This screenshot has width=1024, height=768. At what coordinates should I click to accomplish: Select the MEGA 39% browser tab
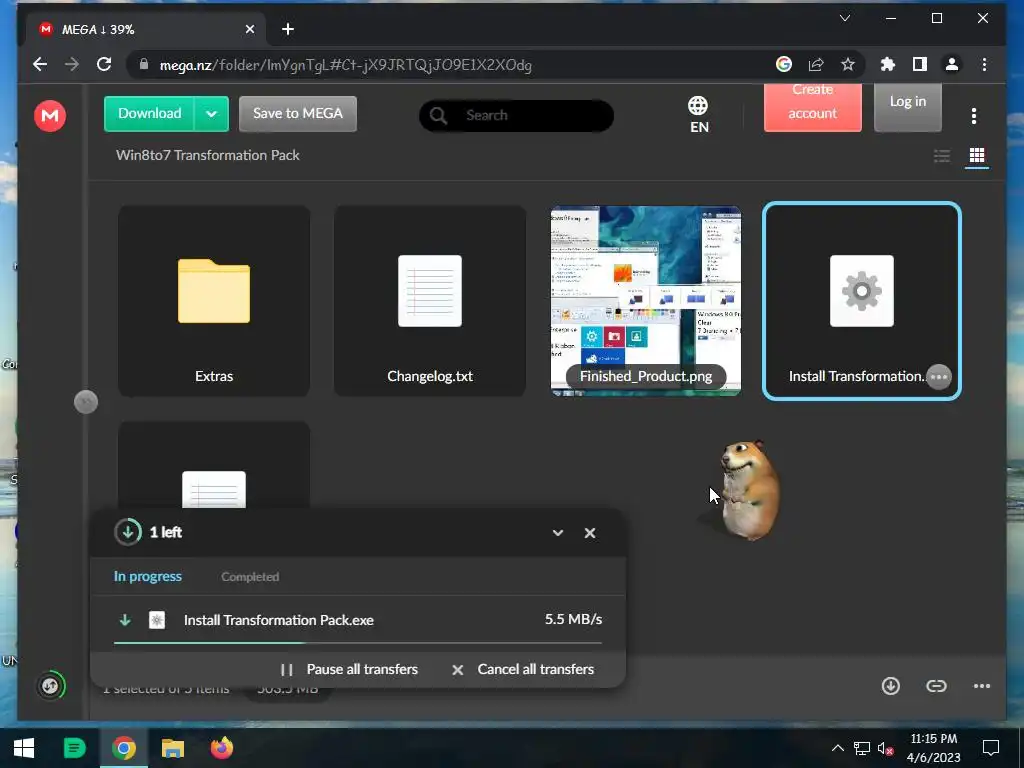(146, 29)
